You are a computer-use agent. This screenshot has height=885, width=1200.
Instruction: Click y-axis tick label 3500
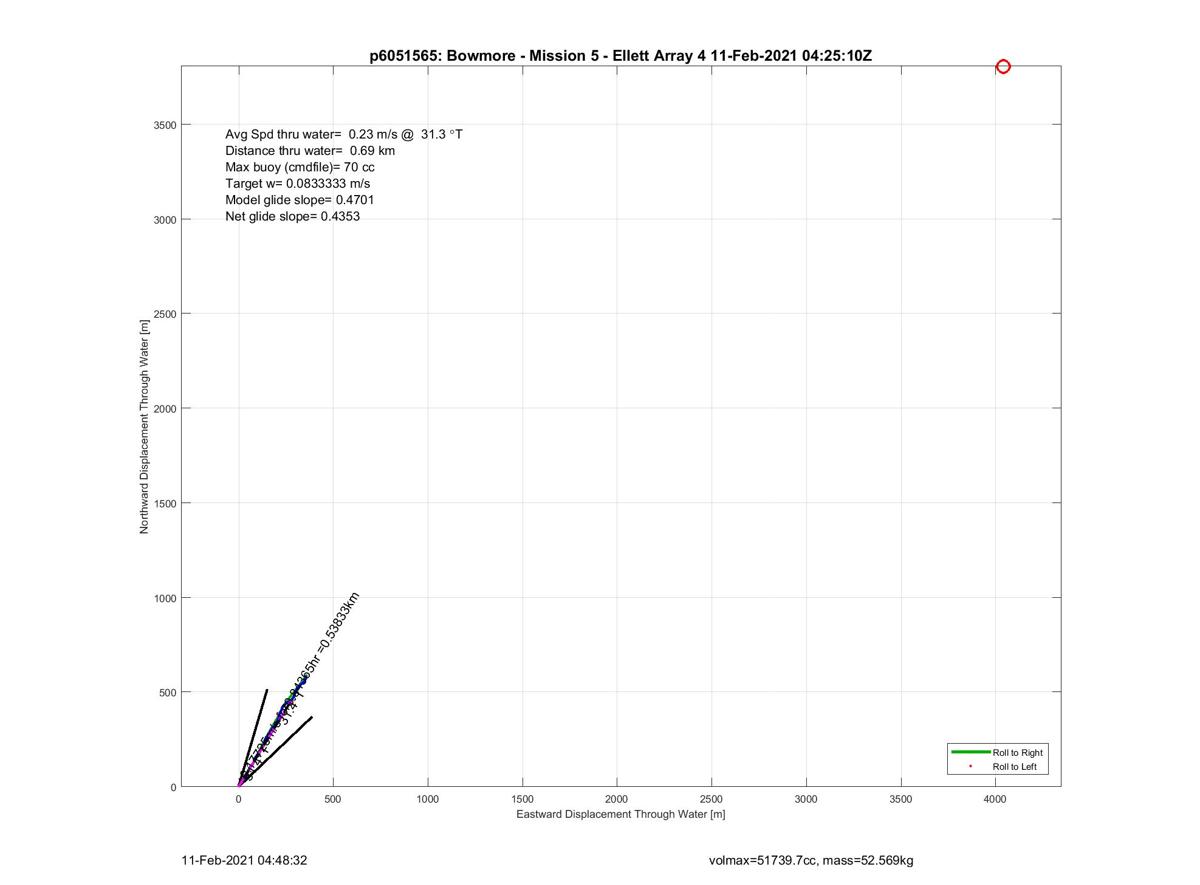164,125
